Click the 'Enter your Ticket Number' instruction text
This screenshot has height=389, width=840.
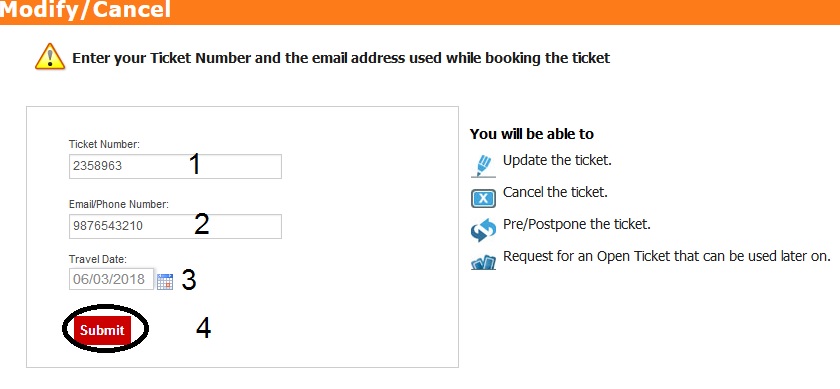162,58
